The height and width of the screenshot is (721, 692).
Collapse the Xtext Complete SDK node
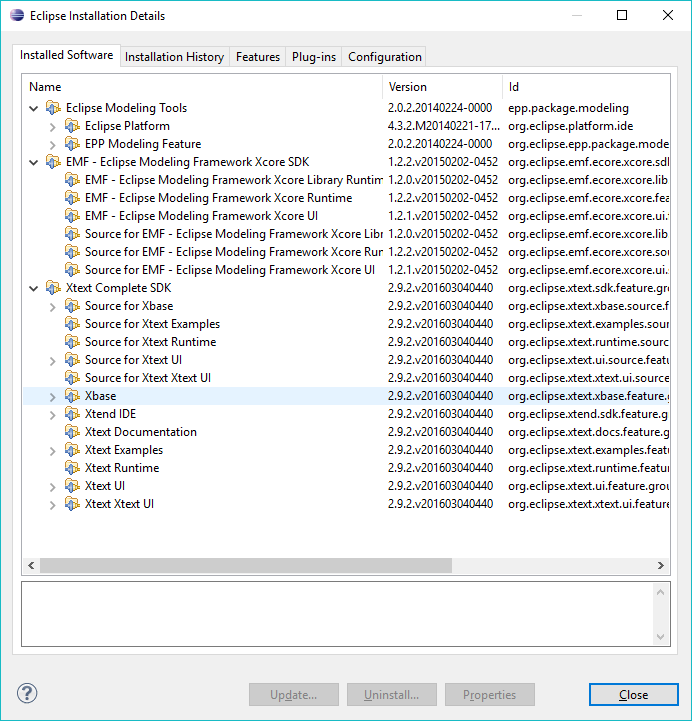(x=34, y=288)
